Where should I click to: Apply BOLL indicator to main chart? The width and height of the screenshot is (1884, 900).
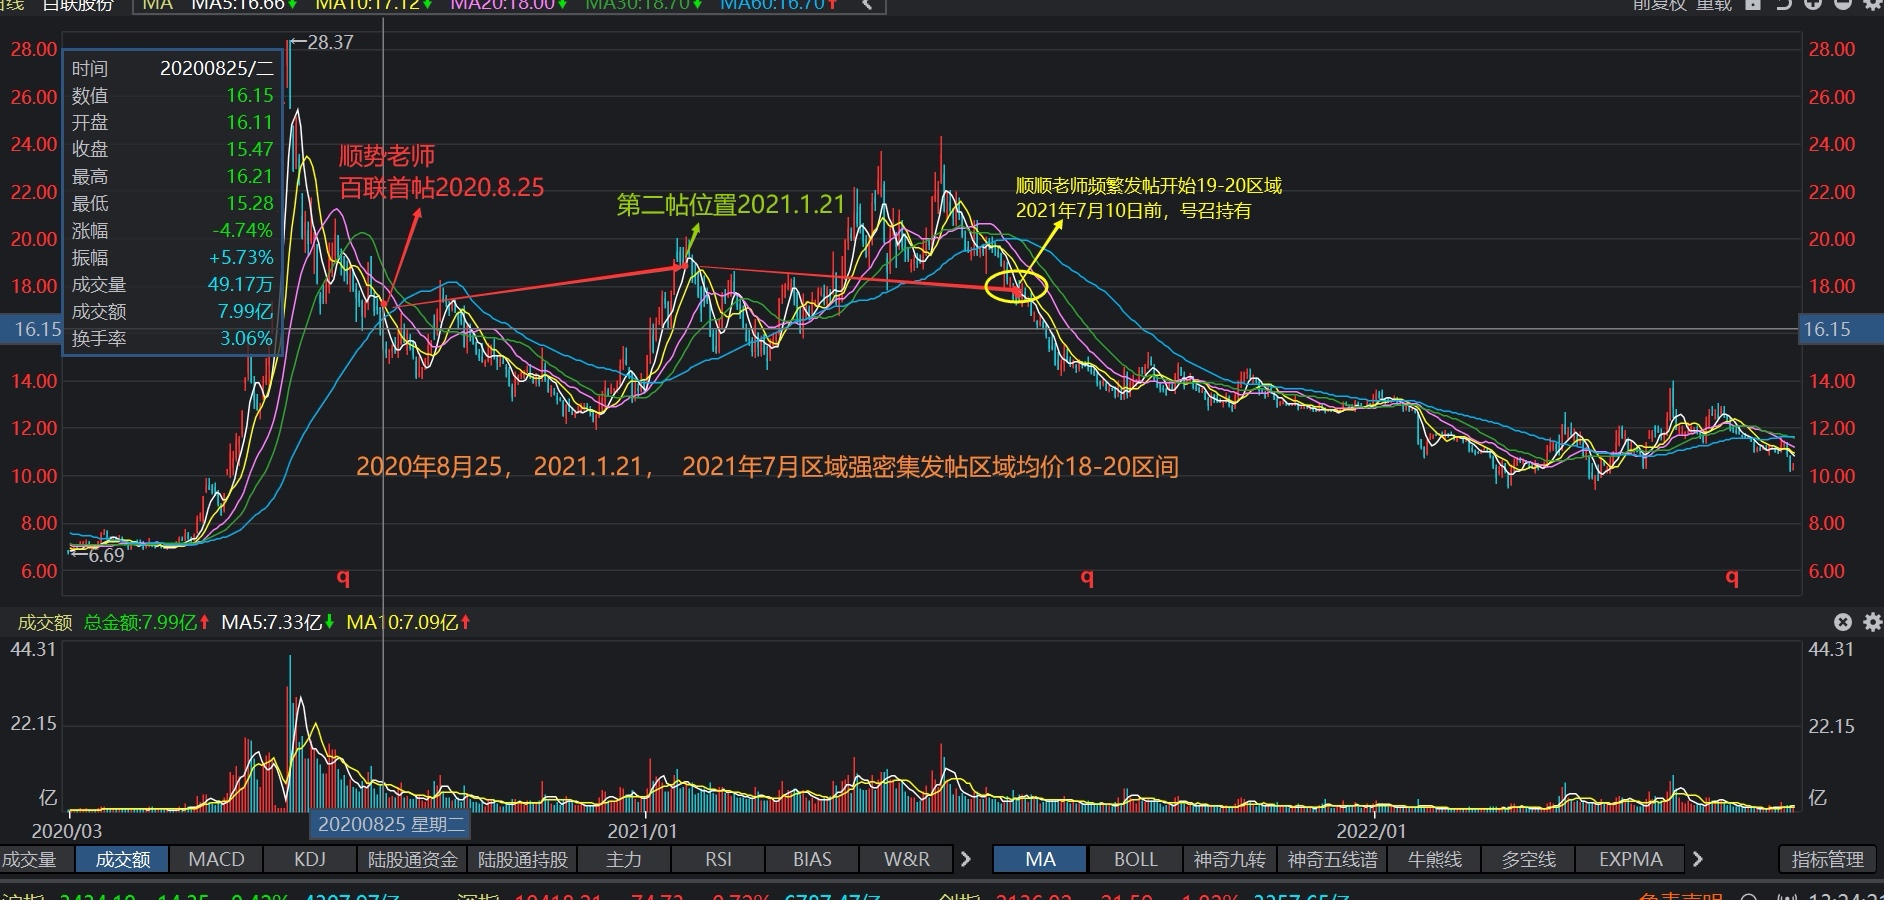(1135, 859)
